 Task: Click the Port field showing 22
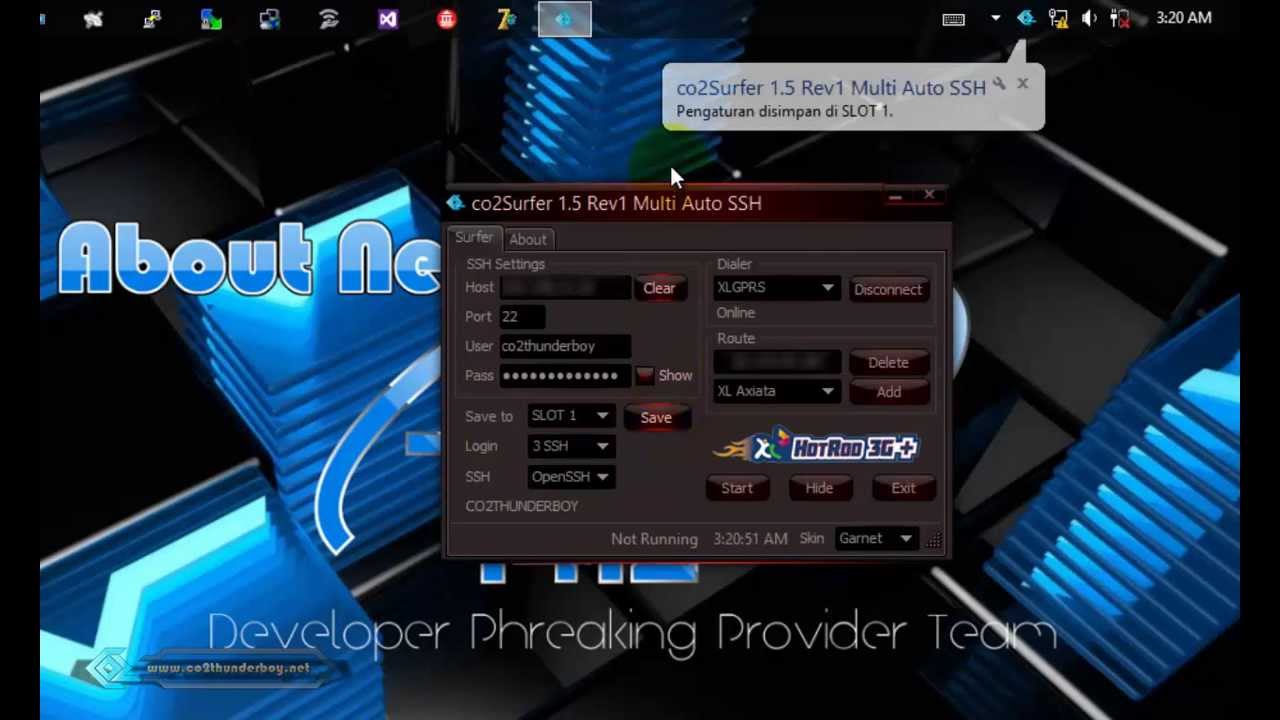(x=522, y=316)
